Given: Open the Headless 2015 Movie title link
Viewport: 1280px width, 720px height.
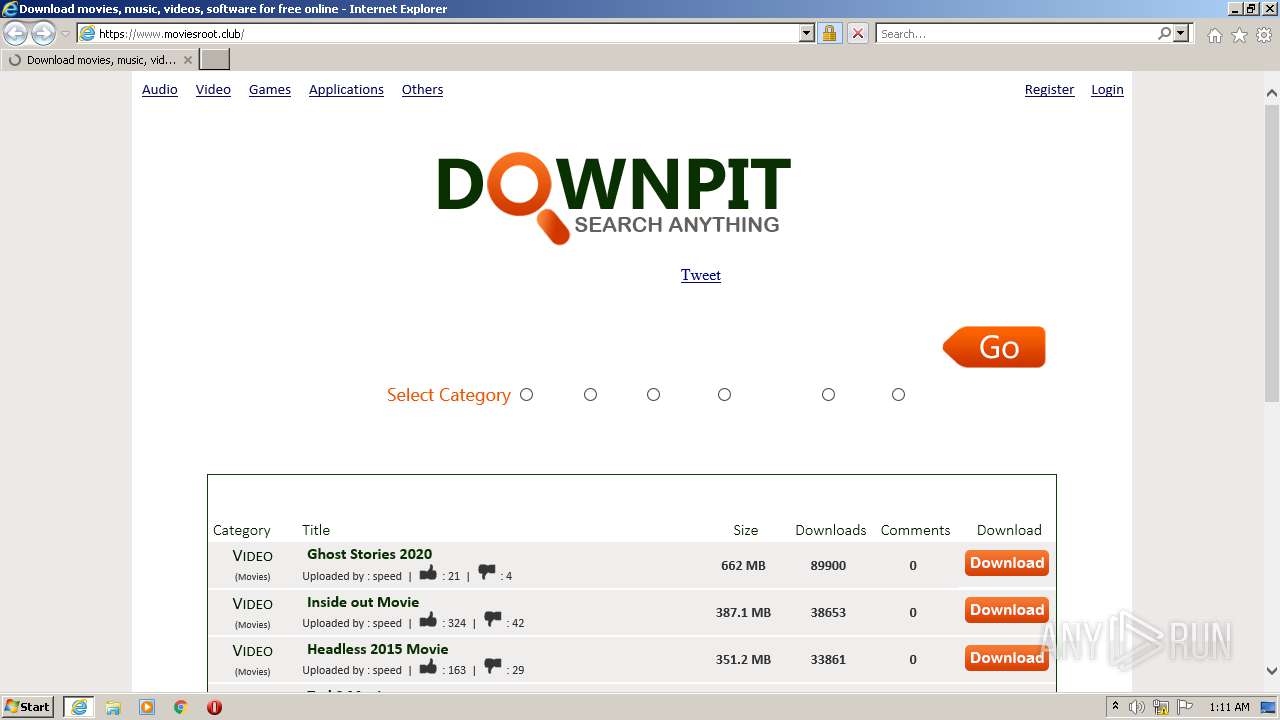Looking at the screenshot, I should click(x=377, y=649).
